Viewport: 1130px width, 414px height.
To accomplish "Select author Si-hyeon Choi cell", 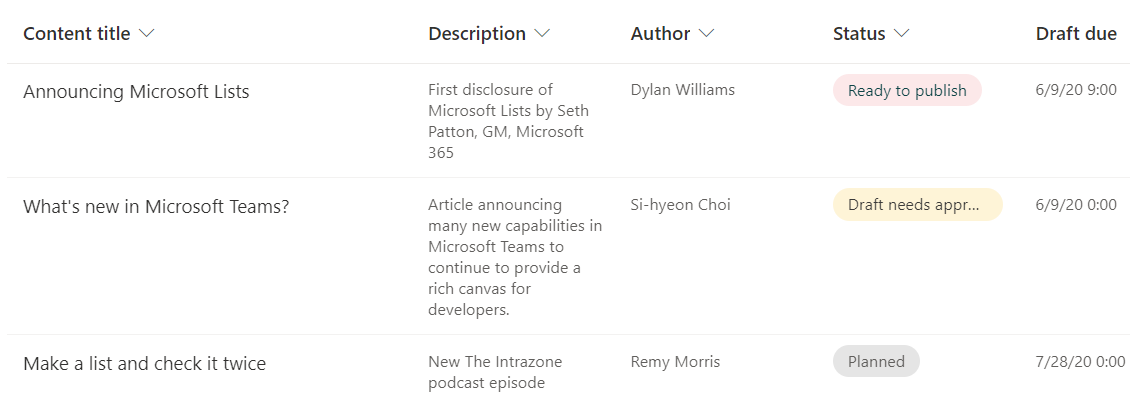I will coord(680,205).
